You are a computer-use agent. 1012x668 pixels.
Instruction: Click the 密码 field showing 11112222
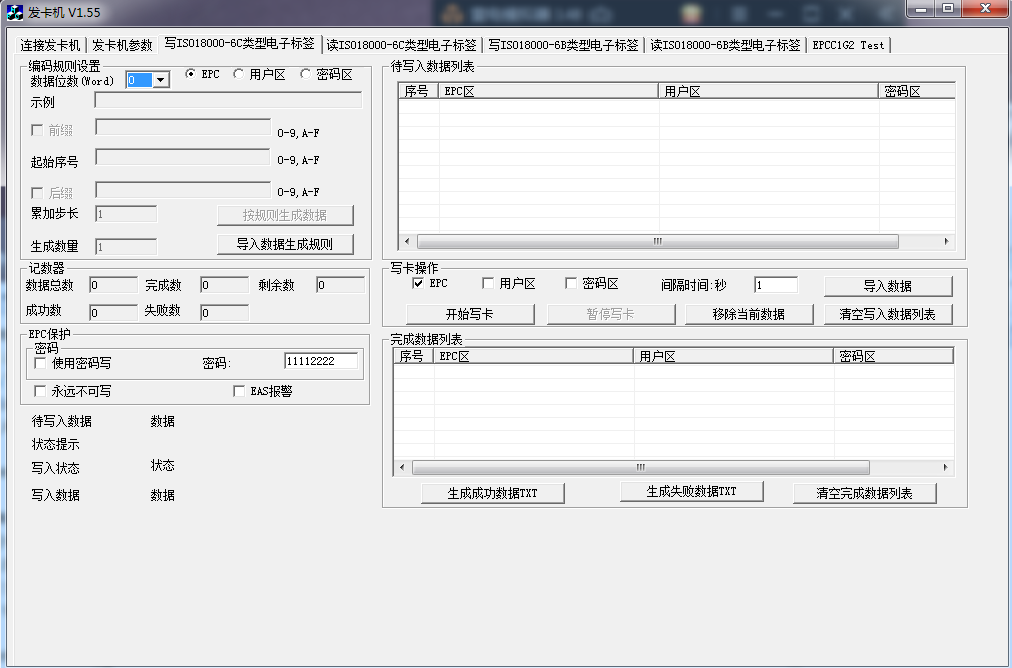[x=321, y=361]
